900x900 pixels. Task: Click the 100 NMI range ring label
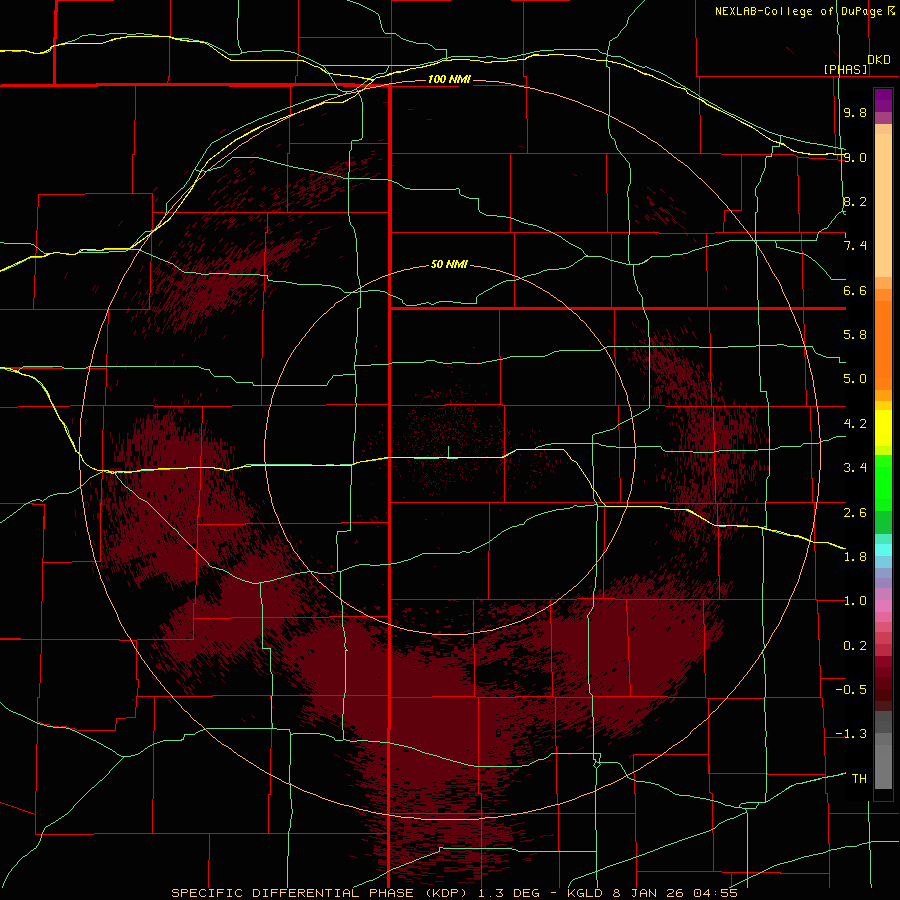(x=449, y=79)
